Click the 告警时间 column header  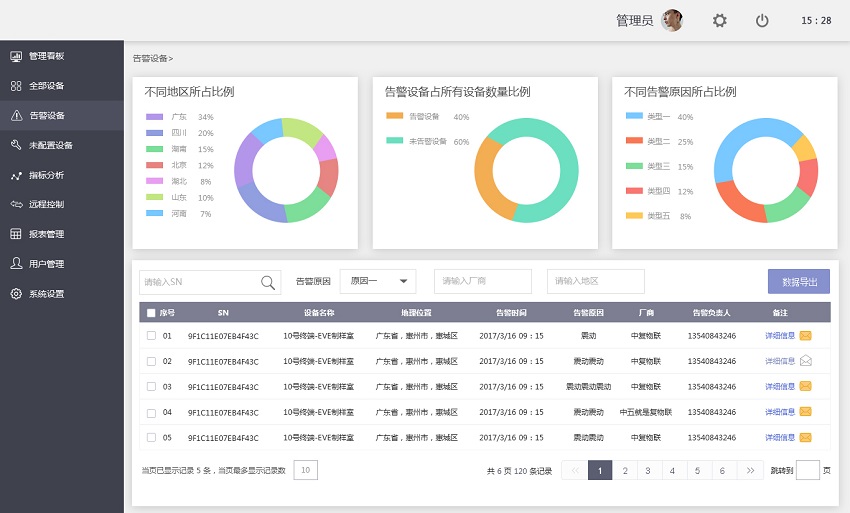tap(511, 313)
